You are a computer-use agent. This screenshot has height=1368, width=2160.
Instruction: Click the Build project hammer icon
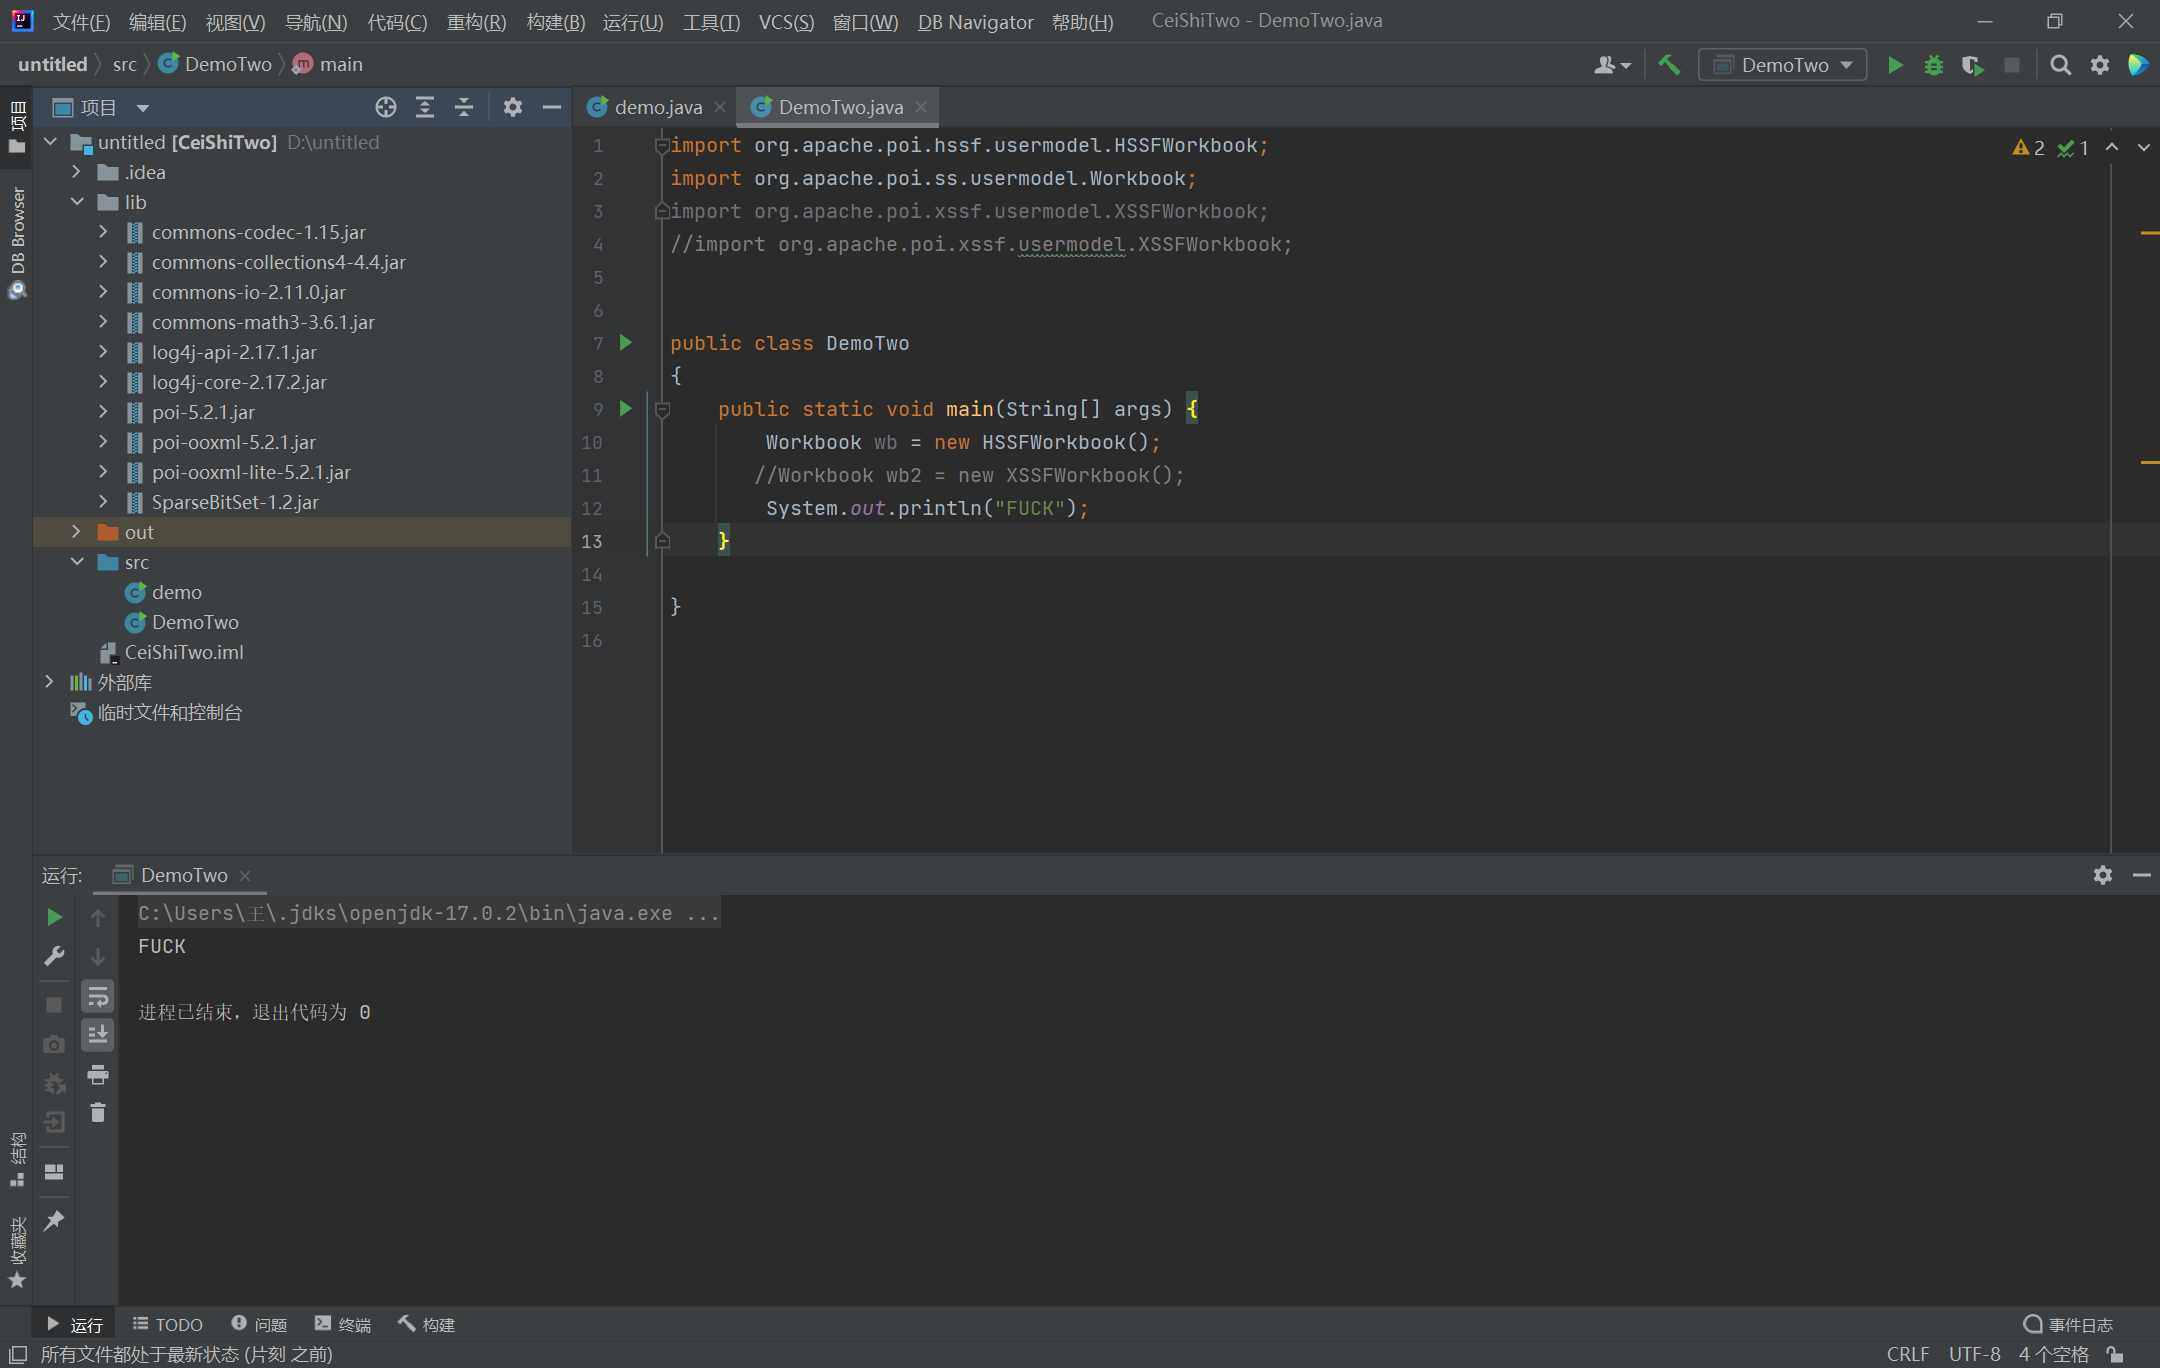pos(1669,65)
